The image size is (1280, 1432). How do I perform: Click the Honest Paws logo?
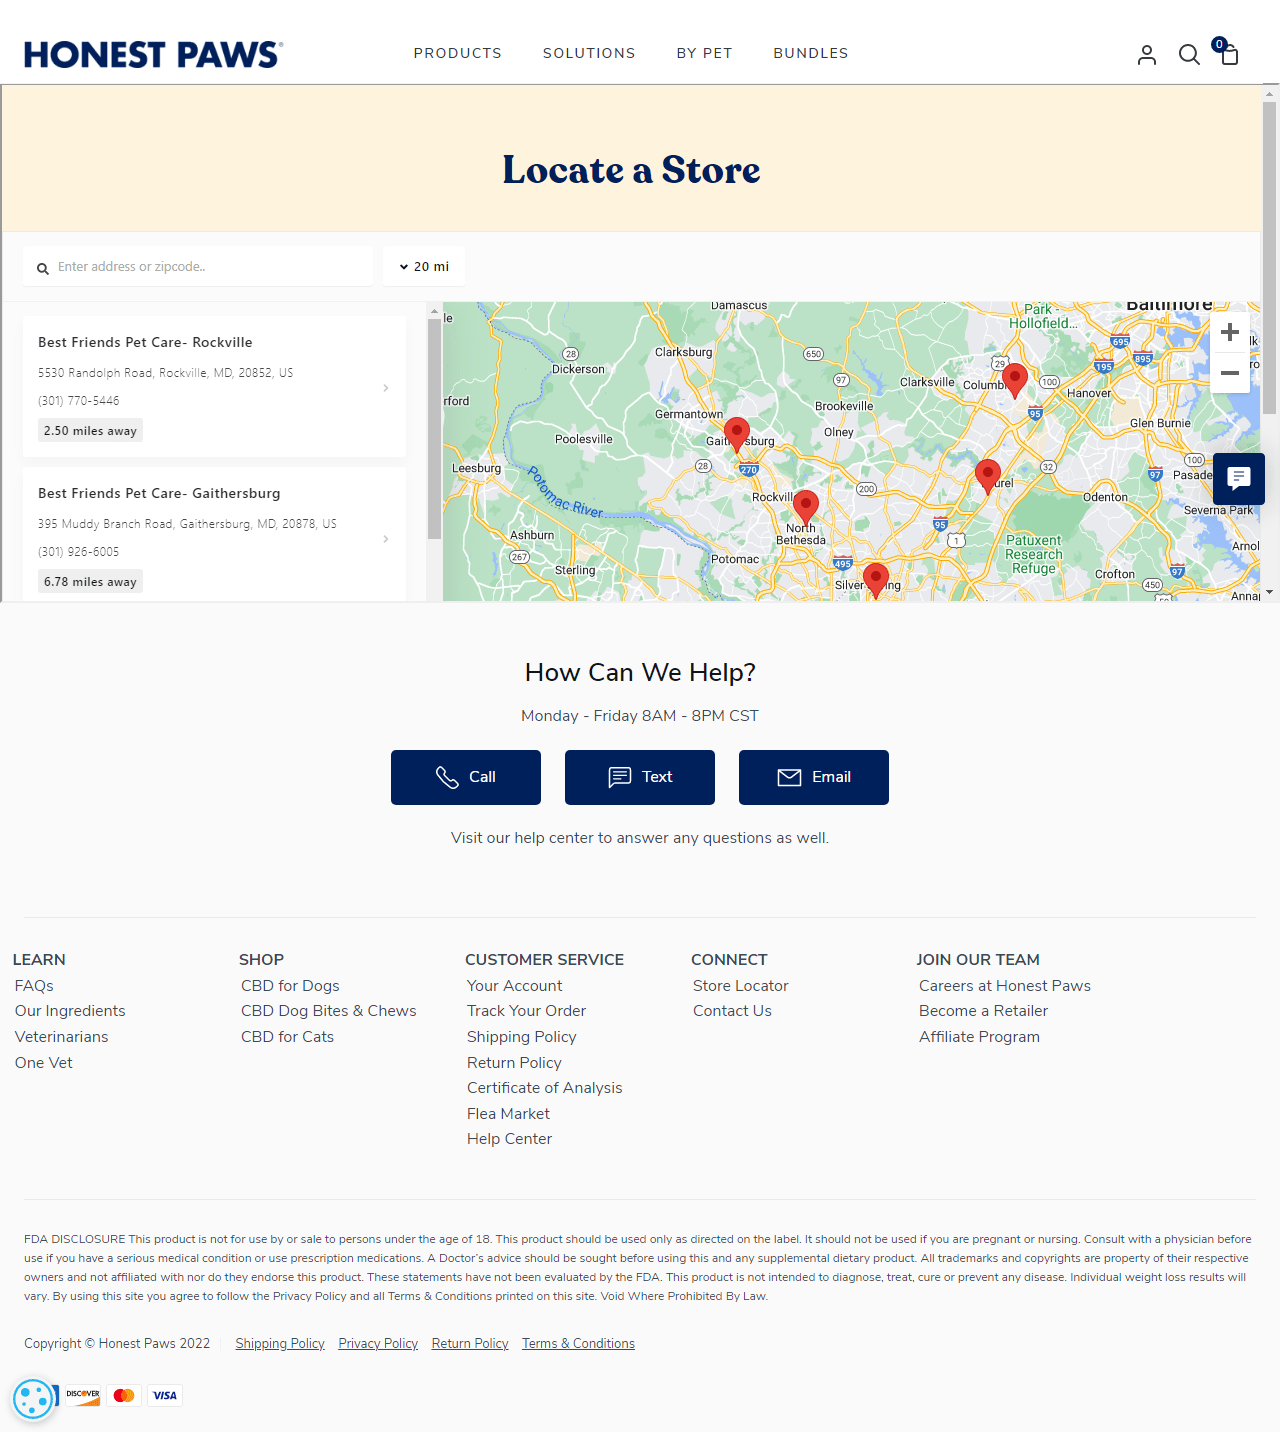[152, 54]
